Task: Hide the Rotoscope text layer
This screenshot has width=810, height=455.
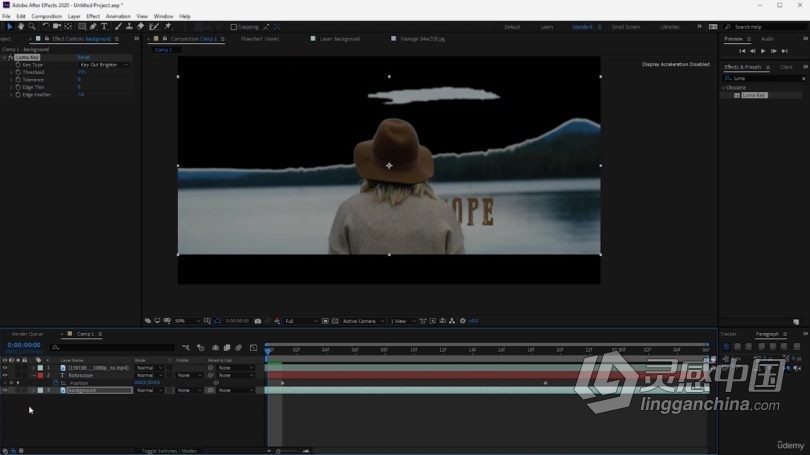Action: click(5, 375)
